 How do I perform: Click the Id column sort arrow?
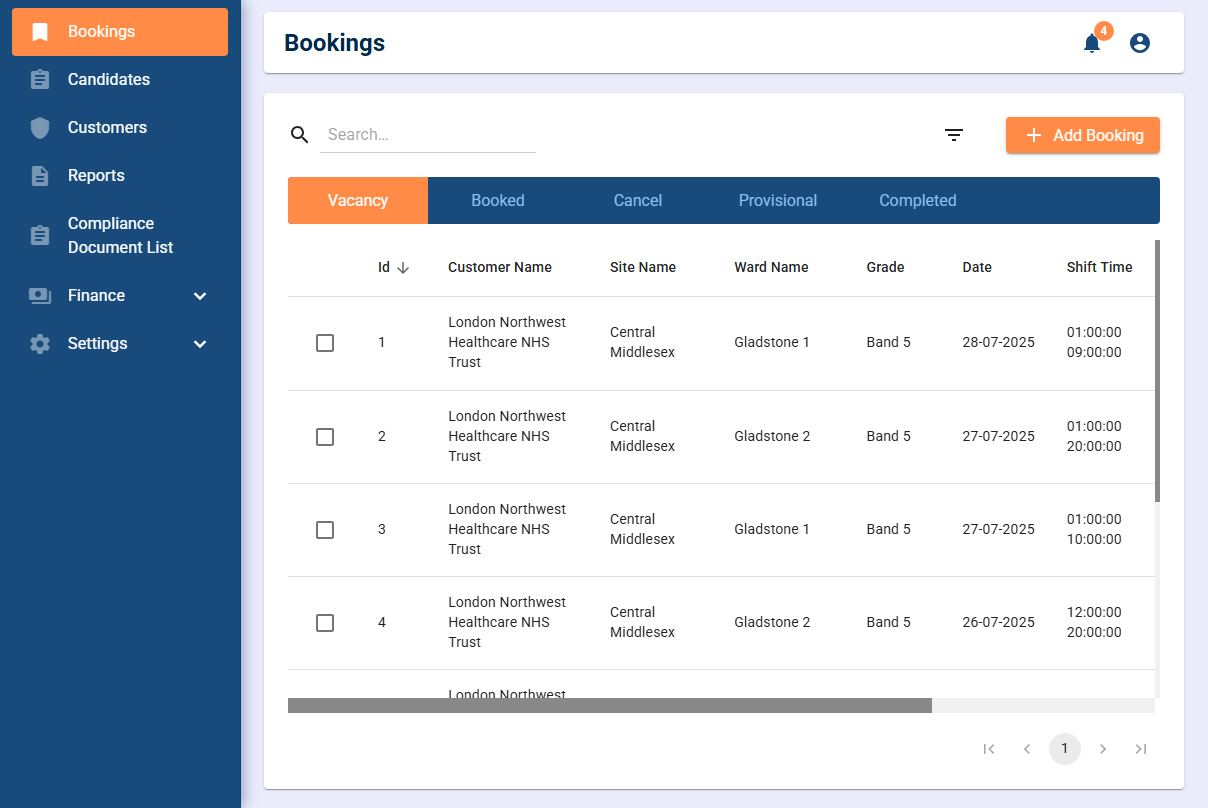pyautogui.click(x=403, y=267)
